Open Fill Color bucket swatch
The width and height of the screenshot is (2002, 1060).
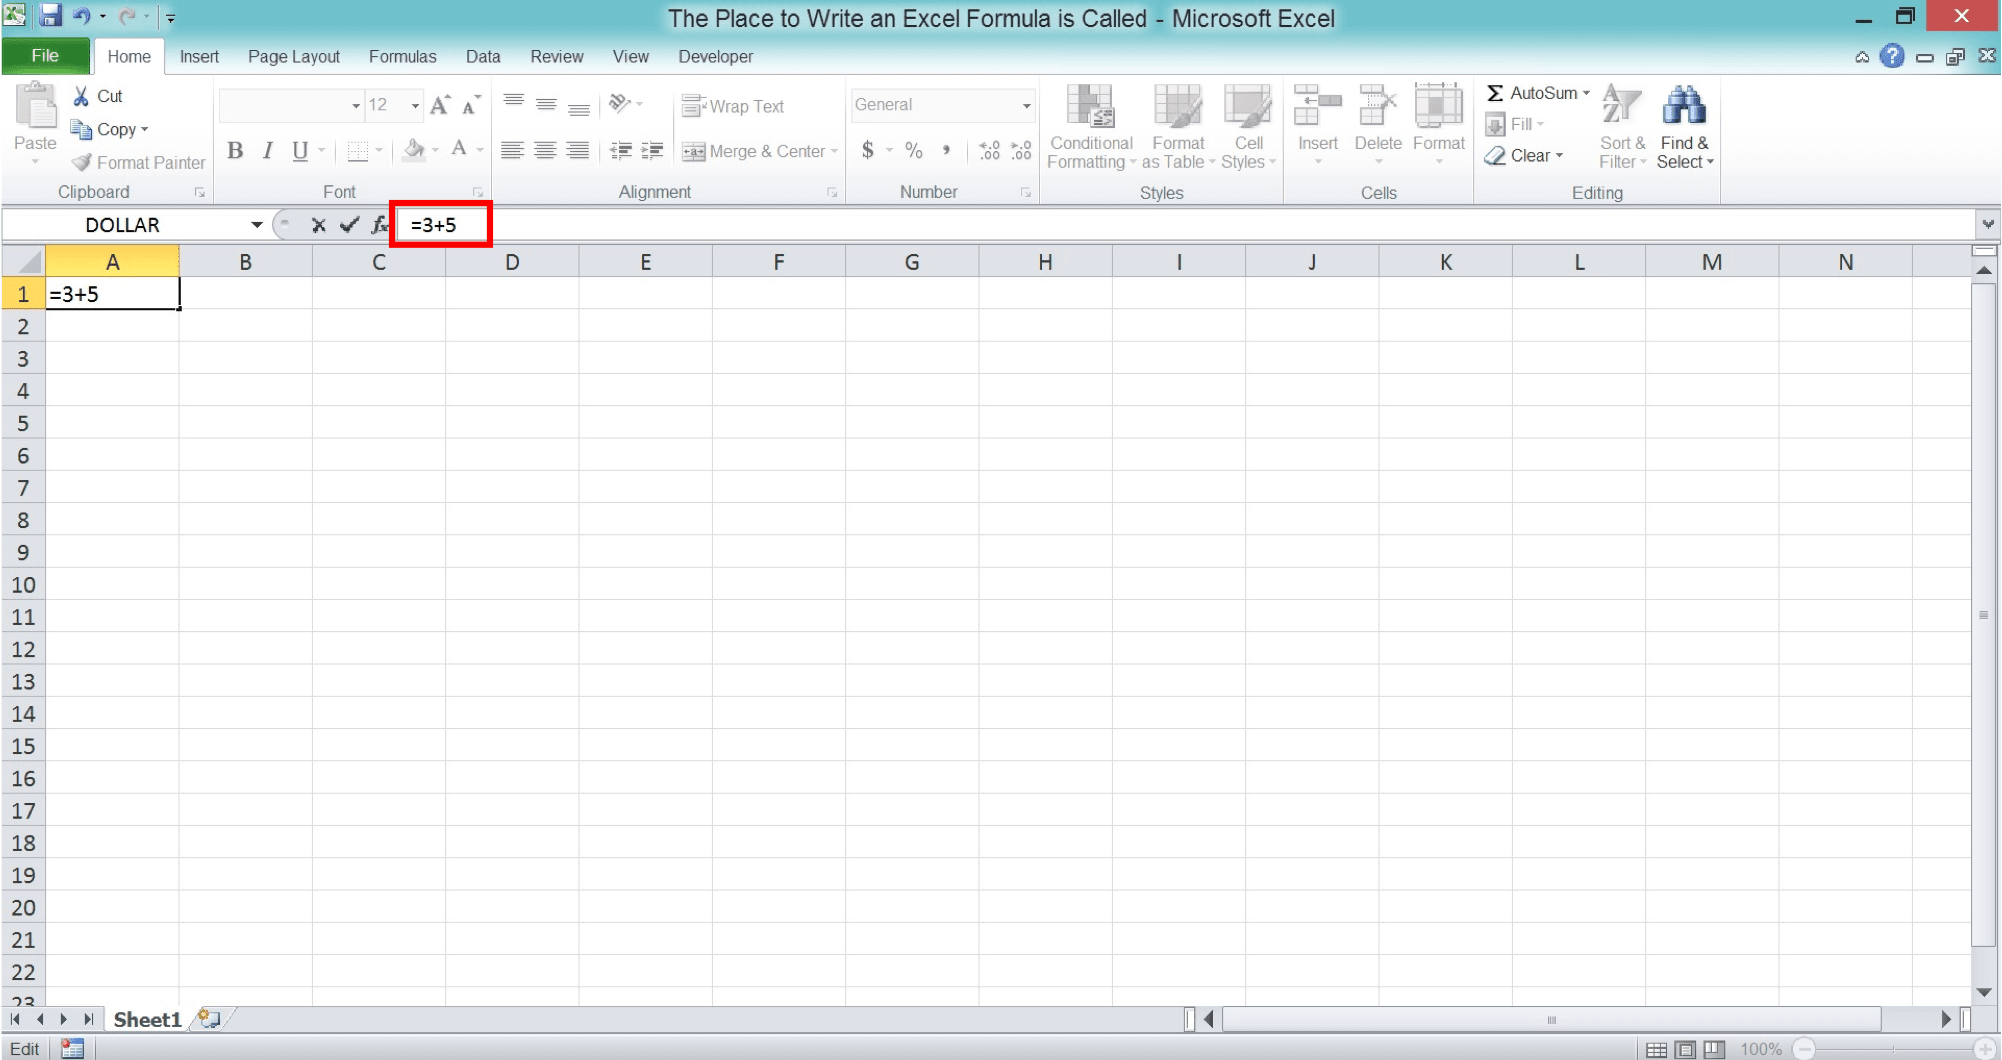click(x=414, y=151)
